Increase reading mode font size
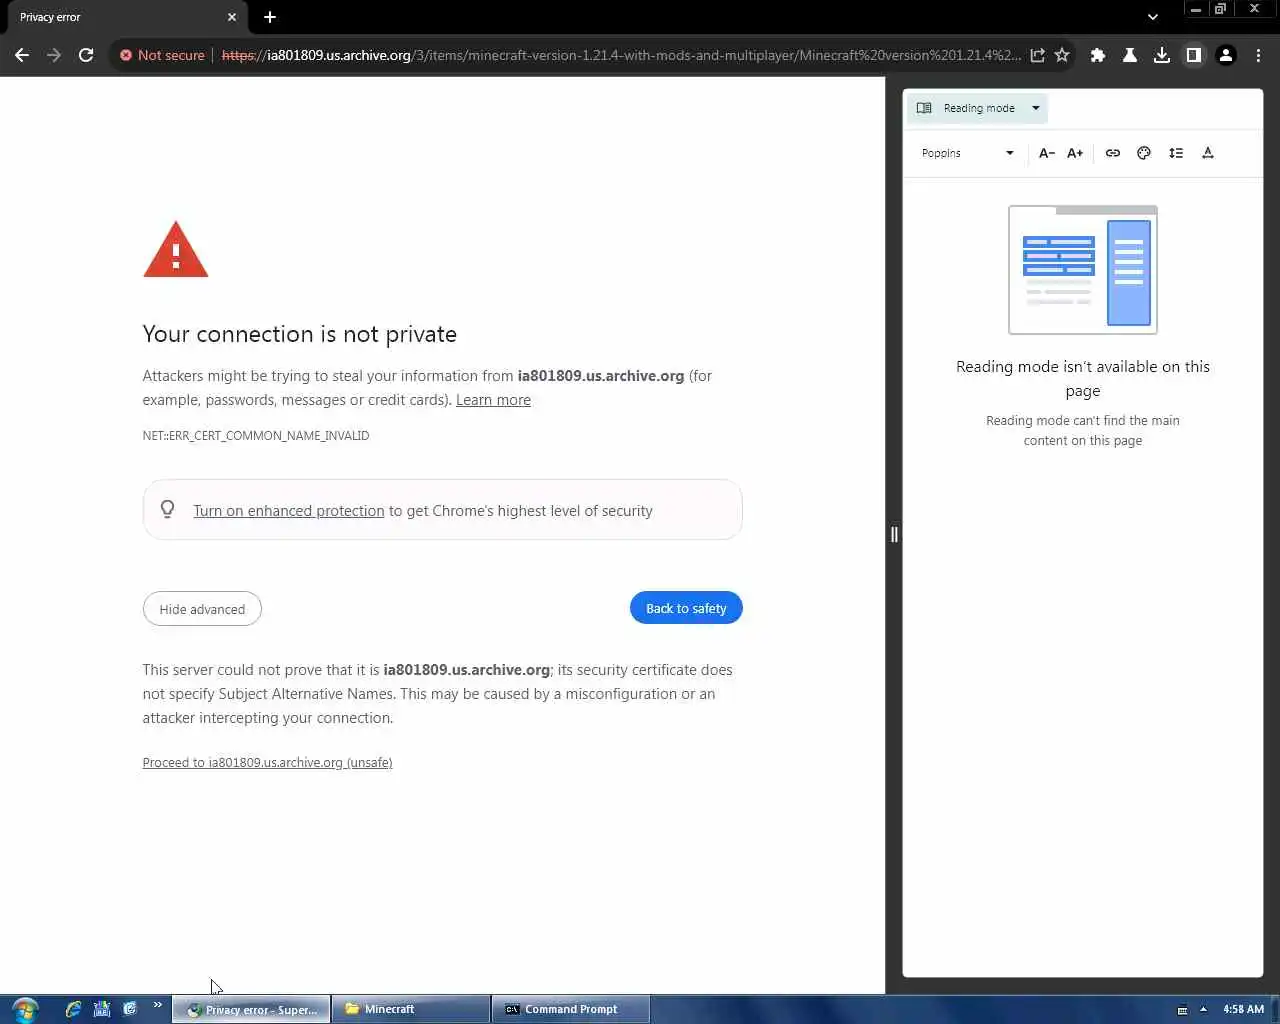The height and width of the screenshot is (1024, 1280). click(1075, 153)
